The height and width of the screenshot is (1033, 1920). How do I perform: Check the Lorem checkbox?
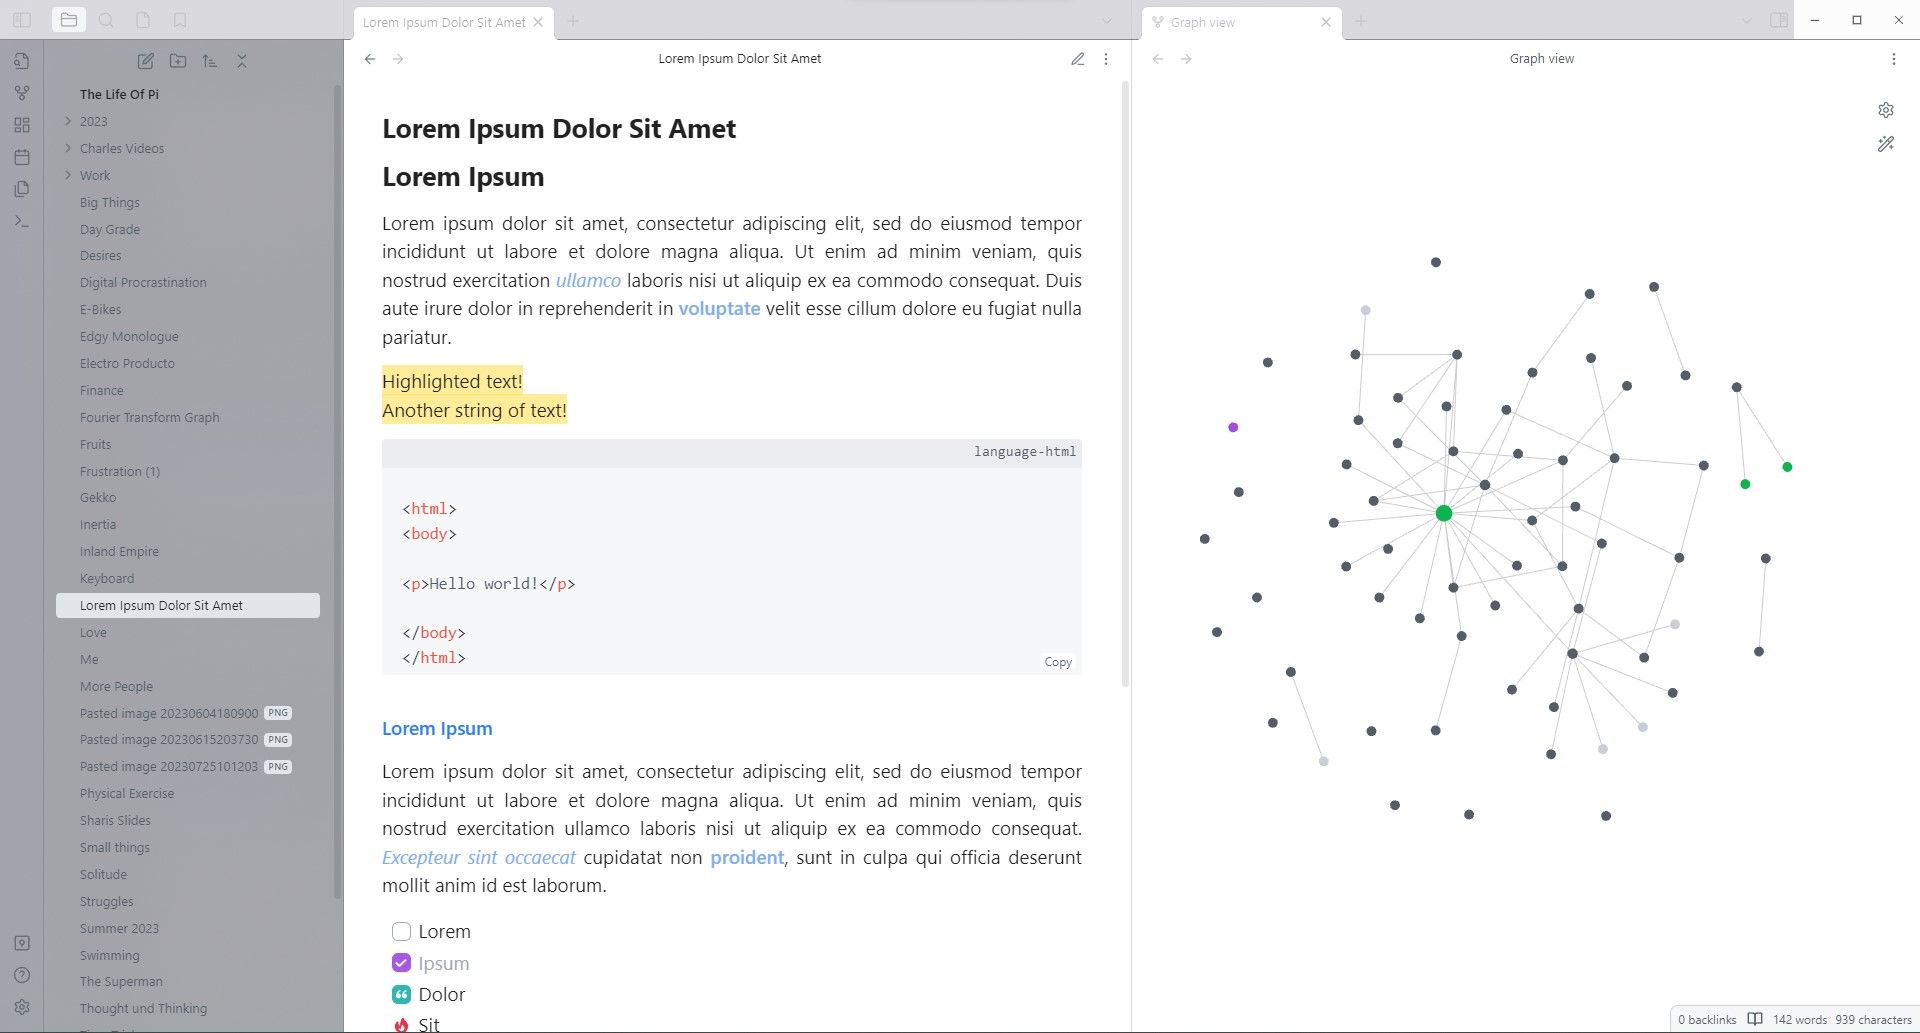[x=401, y=932]
